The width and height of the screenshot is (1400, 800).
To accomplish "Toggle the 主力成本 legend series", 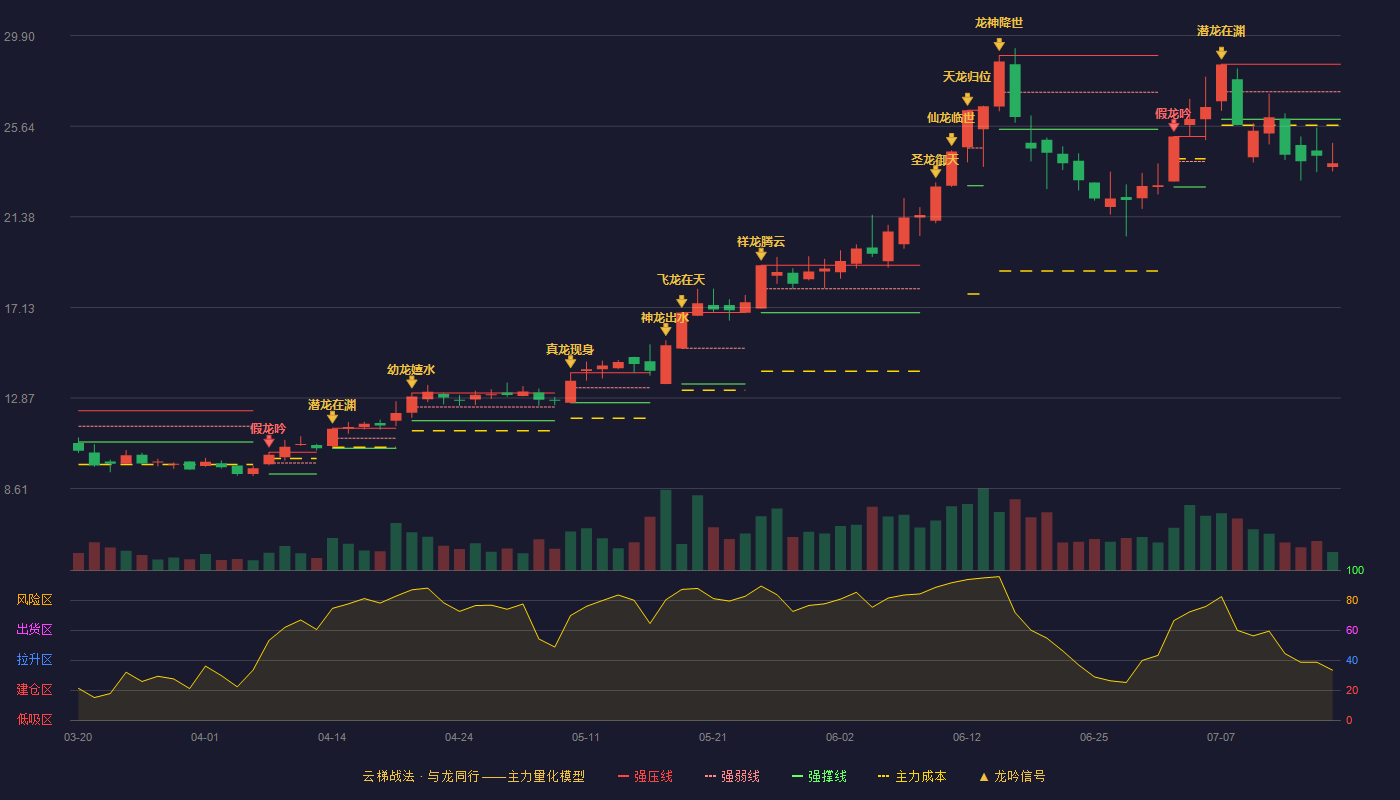I will 911,776.
